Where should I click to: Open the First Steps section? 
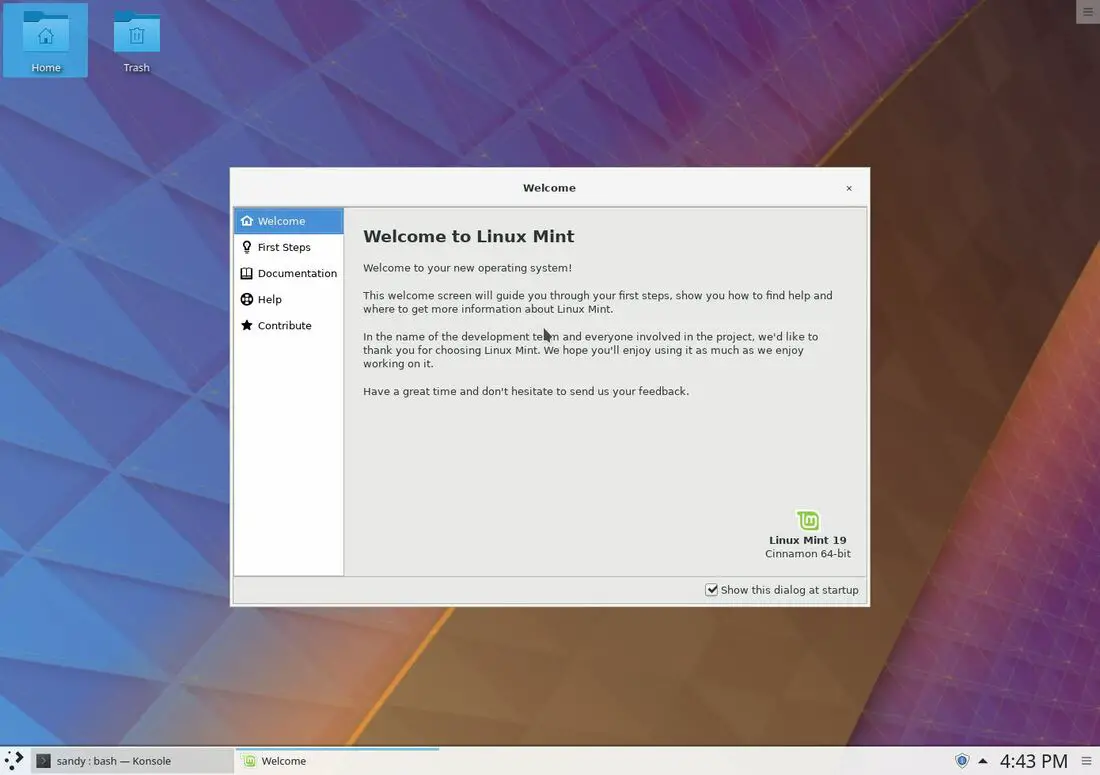coord(288,247)
